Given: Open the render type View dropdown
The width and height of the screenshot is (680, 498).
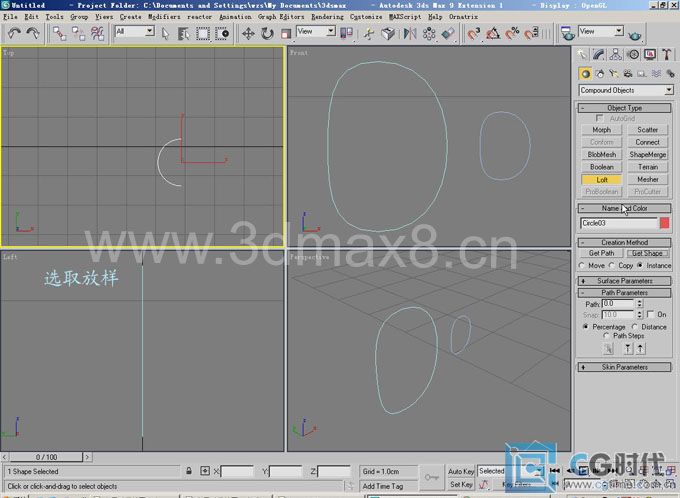Looking at the screenshot, I should (x=601, y=31).
